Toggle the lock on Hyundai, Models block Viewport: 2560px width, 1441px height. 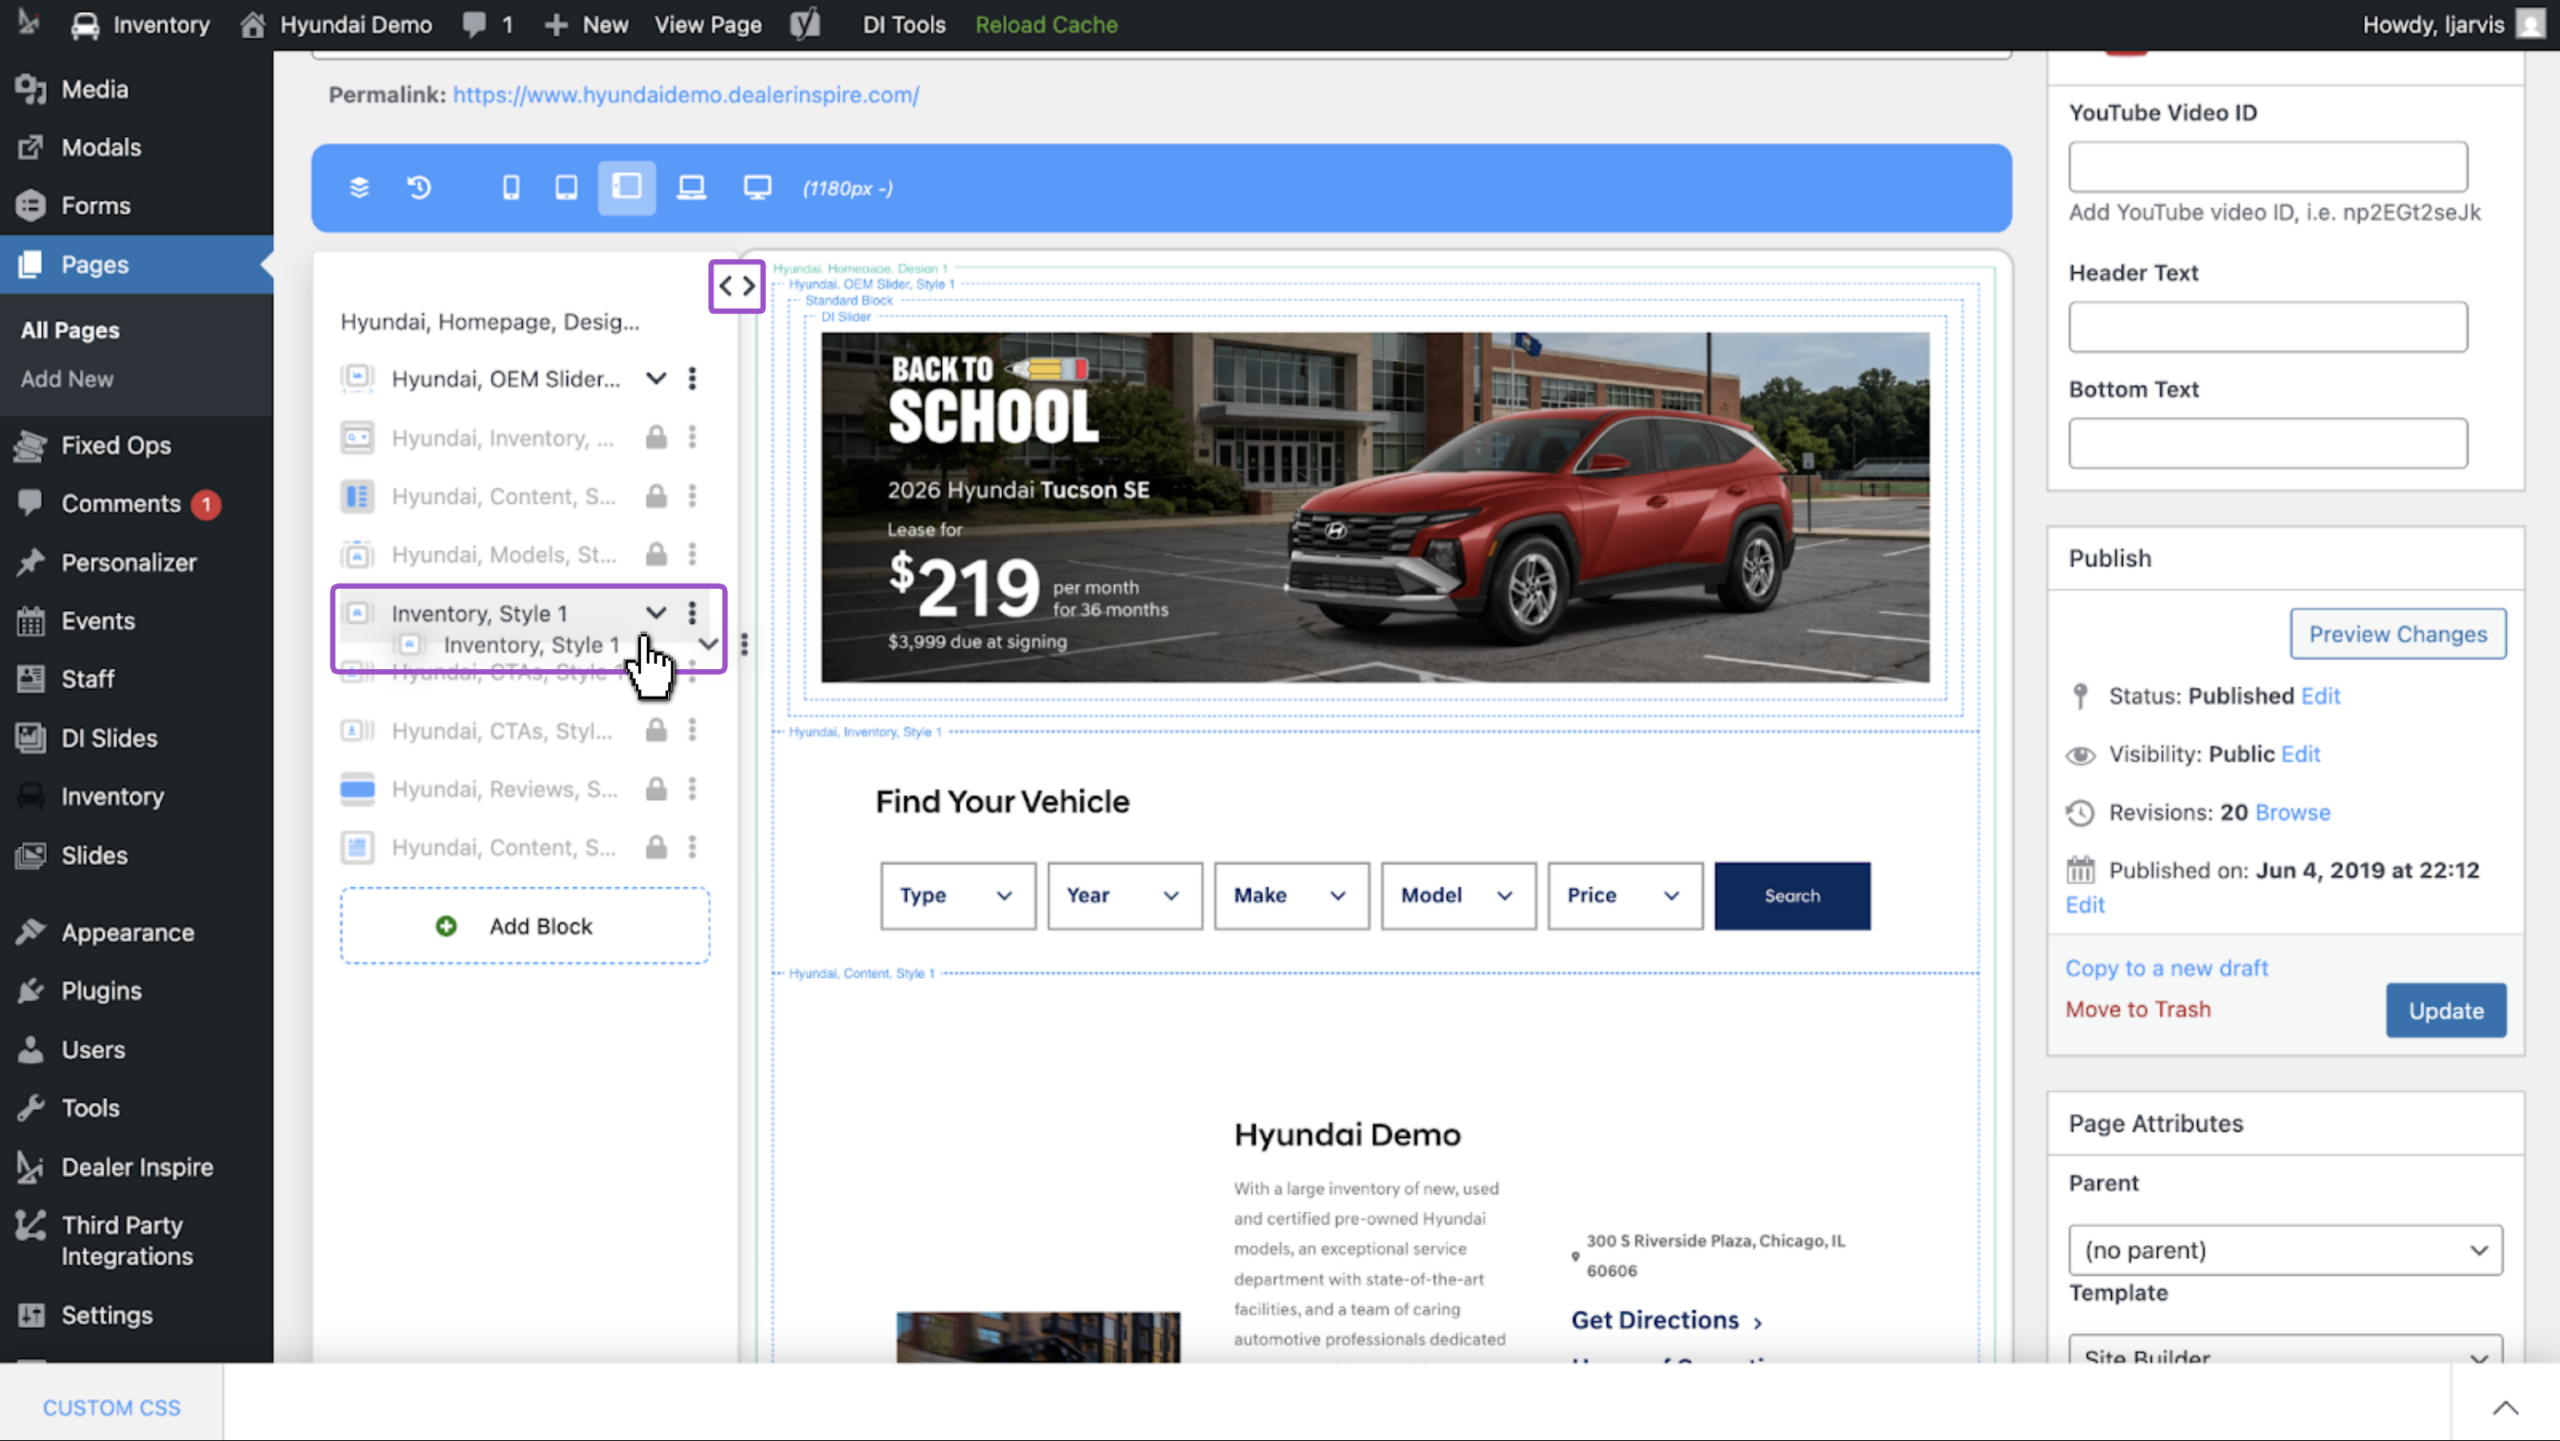point(656,554)
